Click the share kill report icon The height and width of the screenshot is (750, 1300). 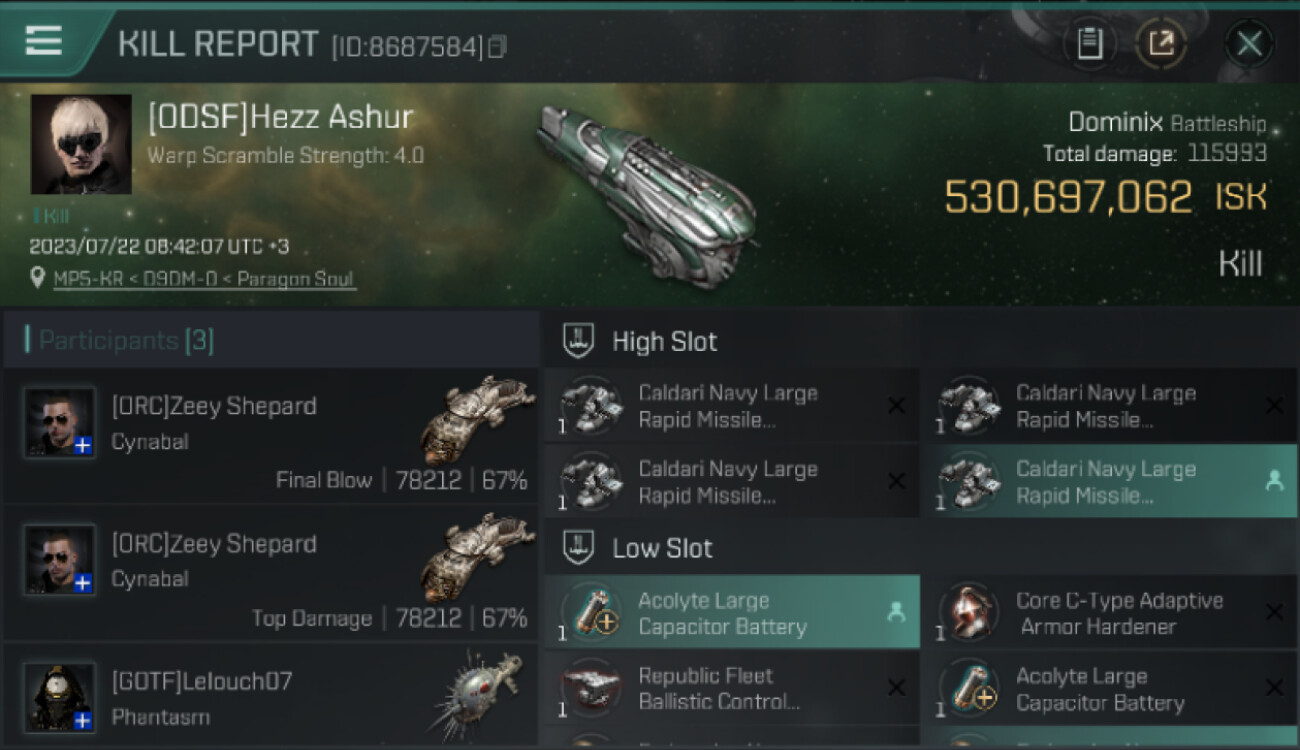point(1160,43)
